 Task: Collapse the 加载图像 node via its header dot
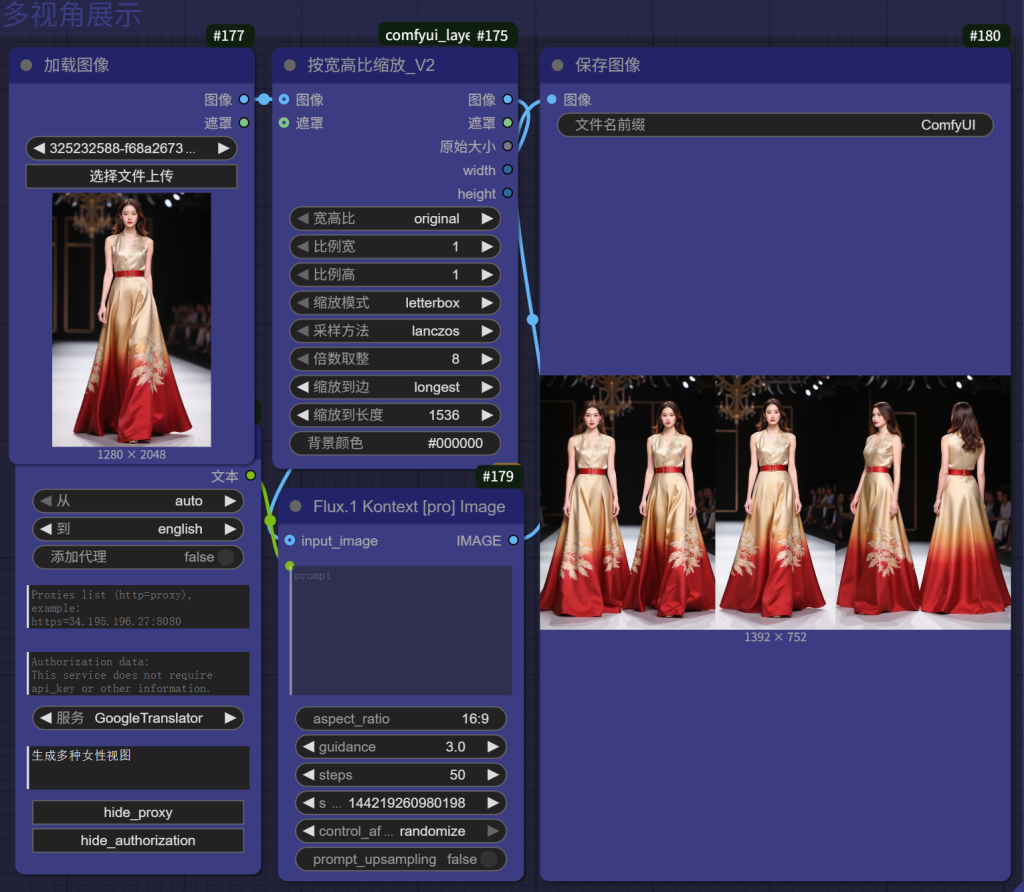(x=26, y=65)
